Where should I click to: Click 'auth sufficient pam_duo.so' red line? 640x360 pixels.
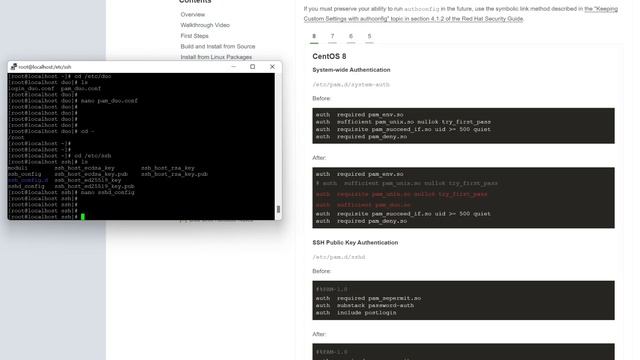pyautogui.click(x=363, y=205)
